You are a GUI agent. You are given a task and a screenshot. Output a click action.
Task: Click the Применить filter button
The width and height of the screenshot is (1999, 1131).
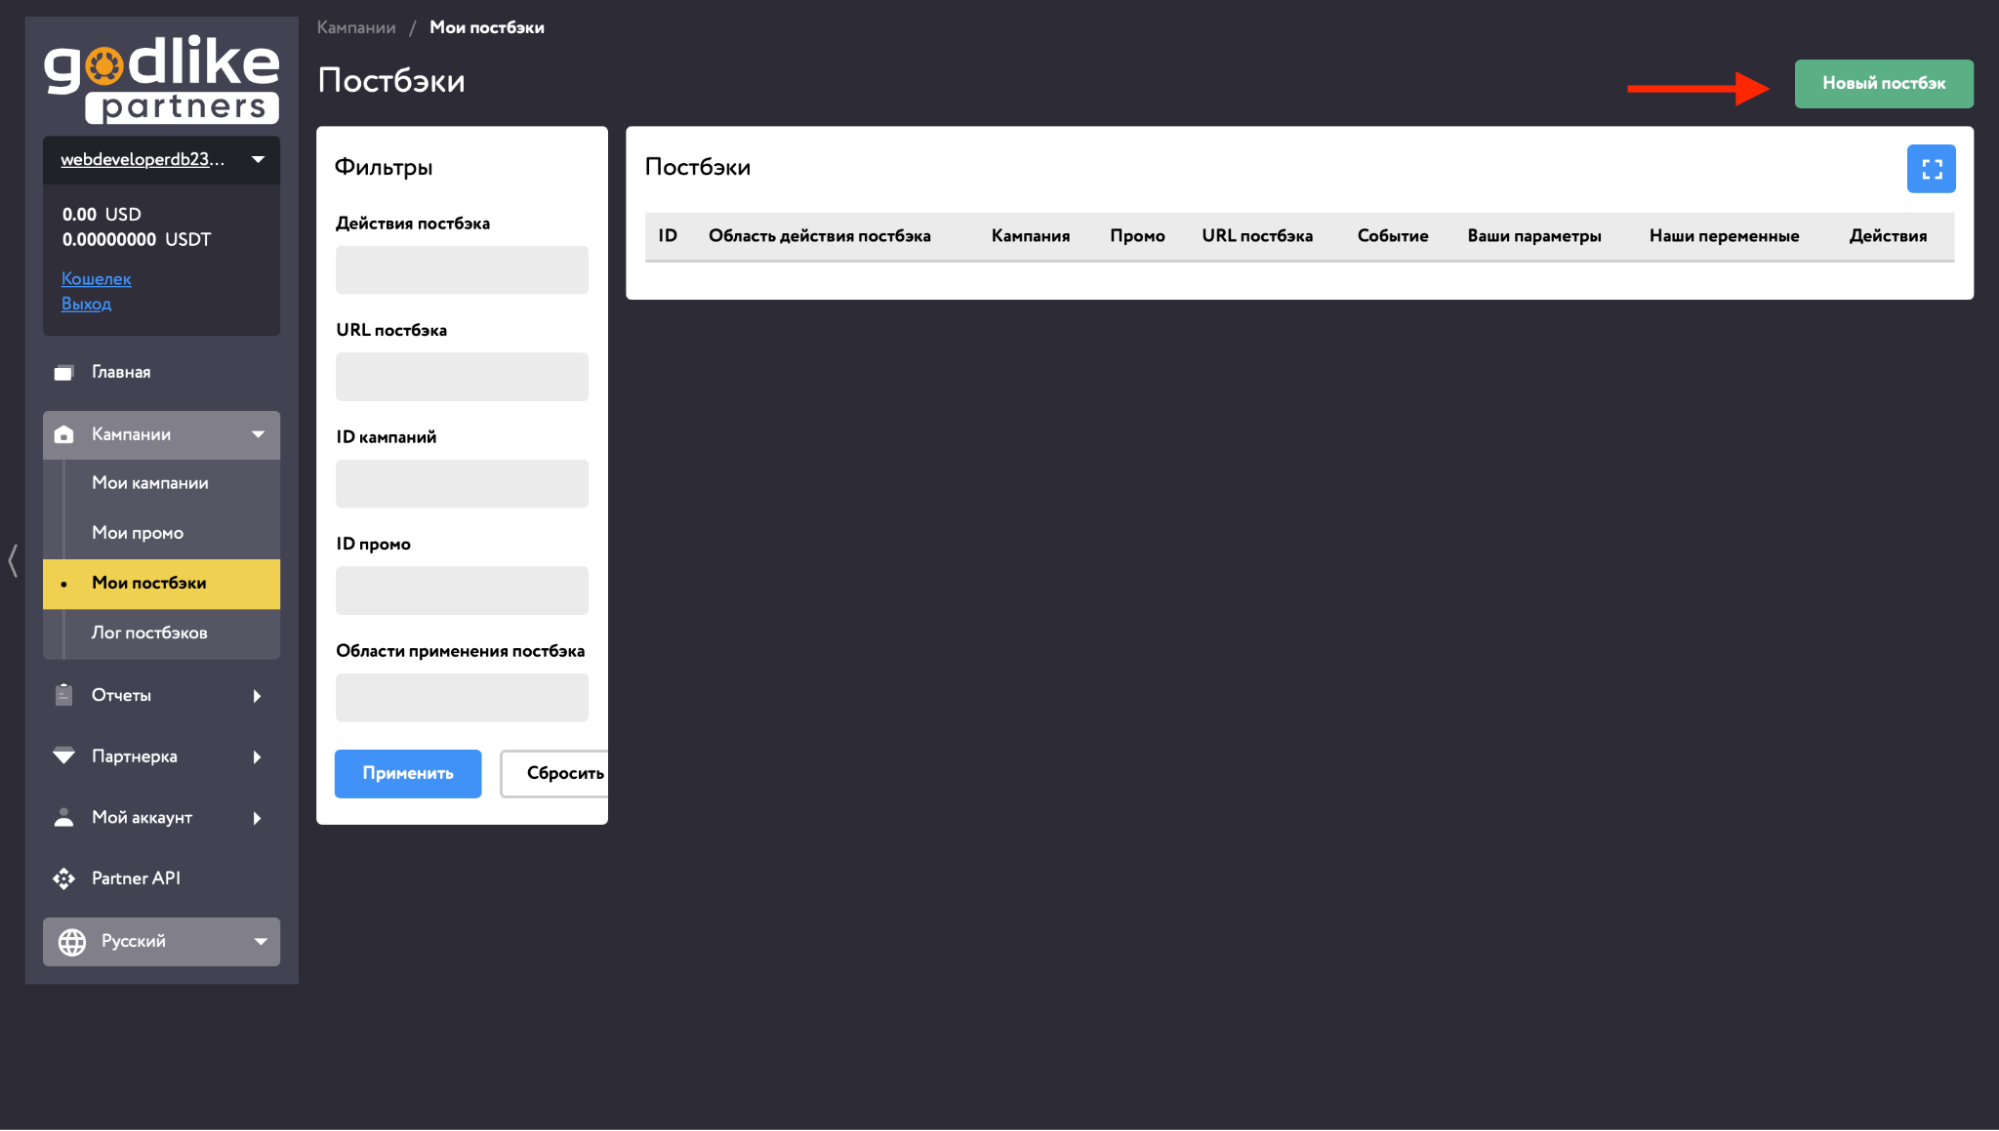click(407, 773)
